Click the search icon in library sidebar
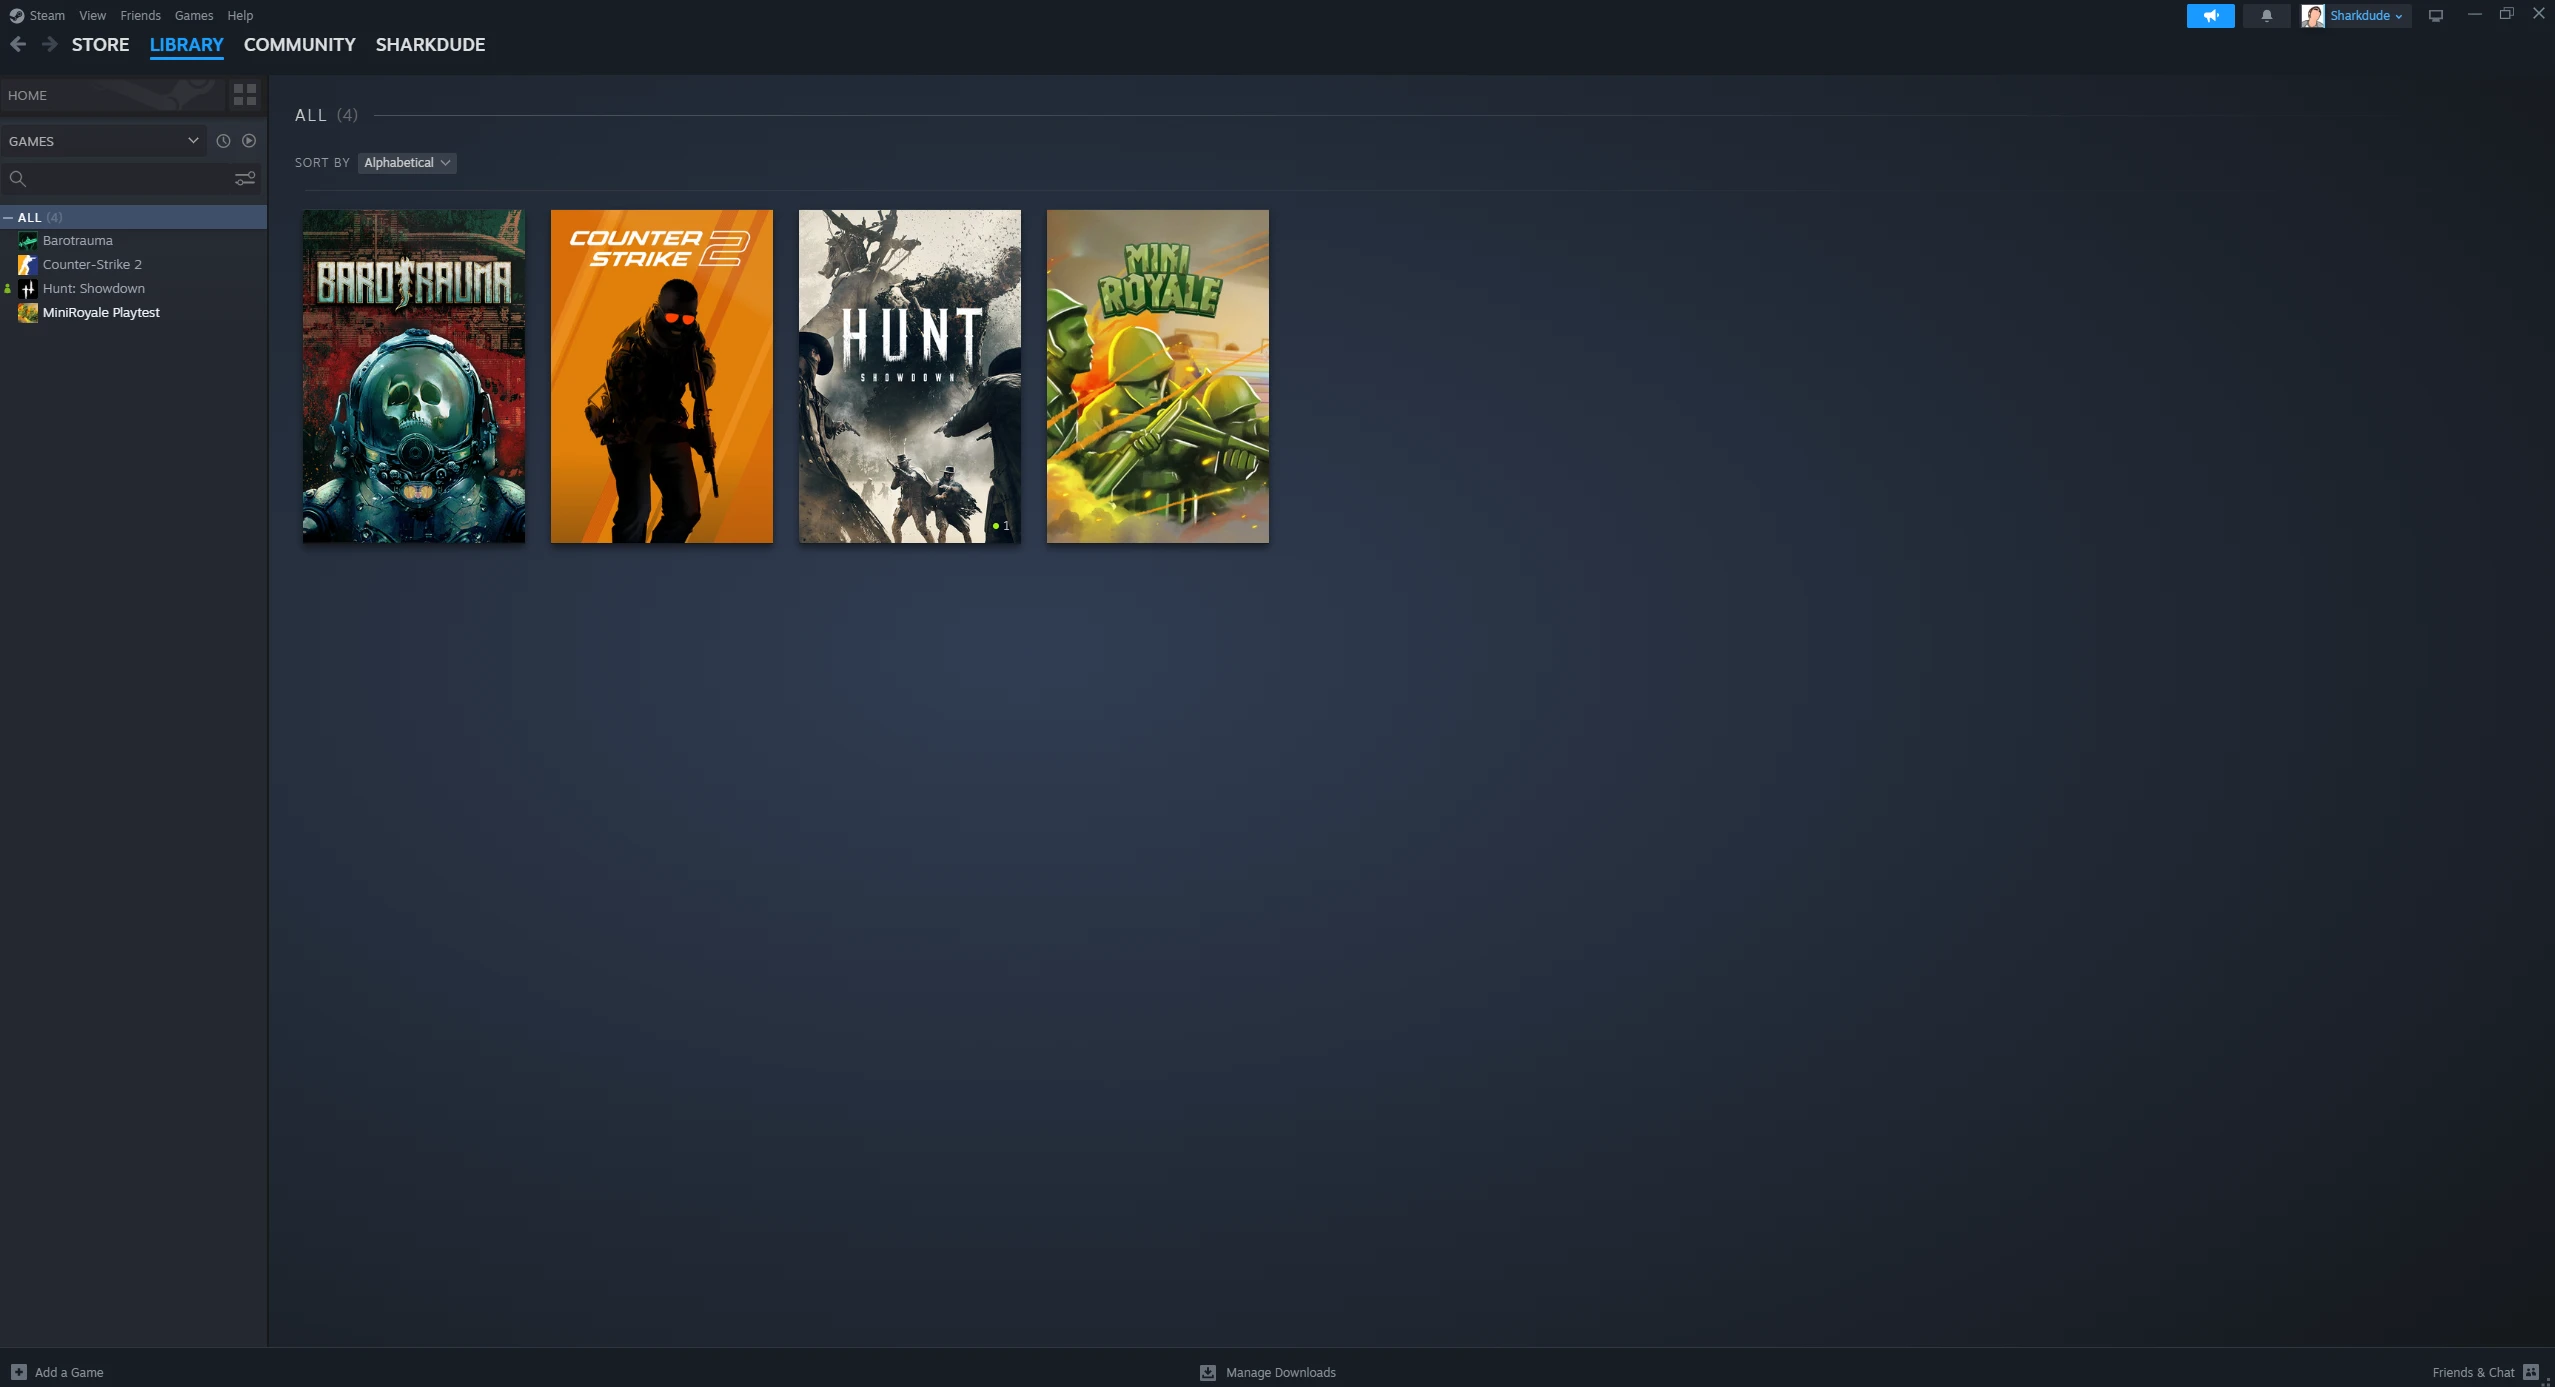 [17, 178]
